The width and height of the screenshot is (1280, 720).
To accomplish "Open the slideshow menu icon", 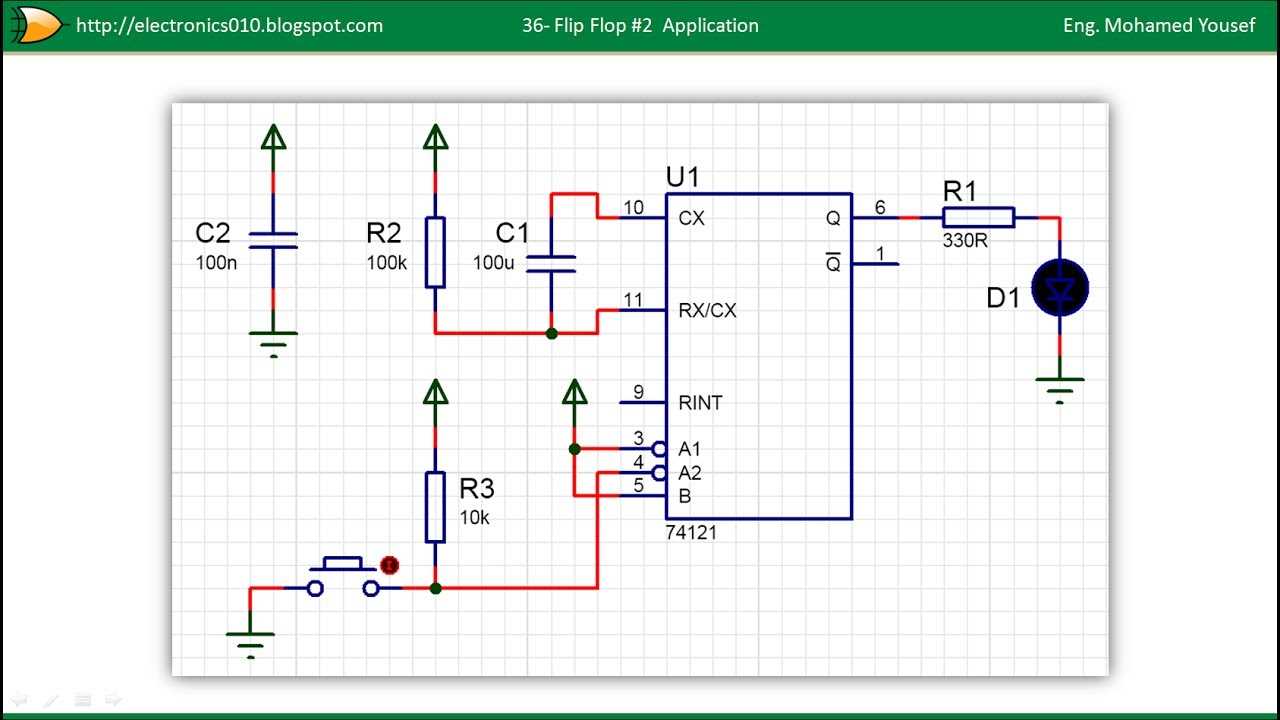I will (83, 699).
